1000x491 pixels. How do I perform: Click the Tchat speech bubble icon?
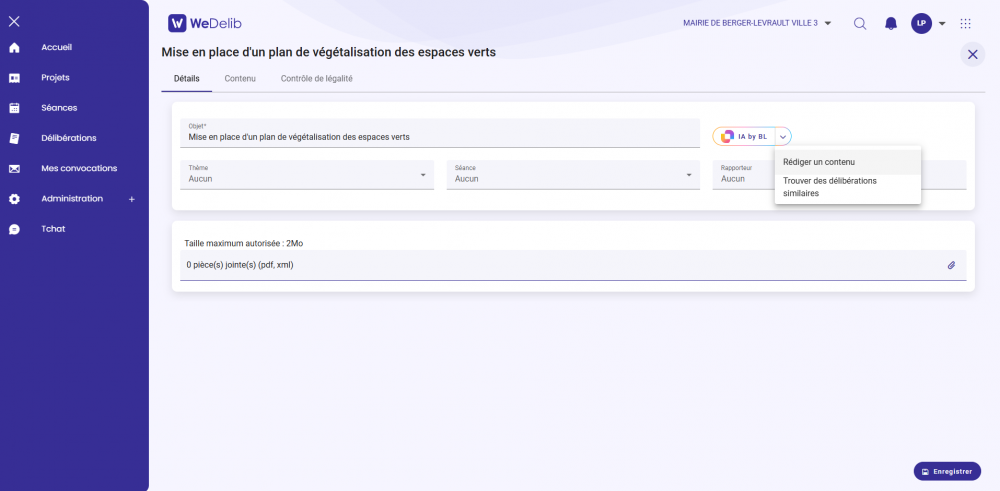(x=14, y=229)
